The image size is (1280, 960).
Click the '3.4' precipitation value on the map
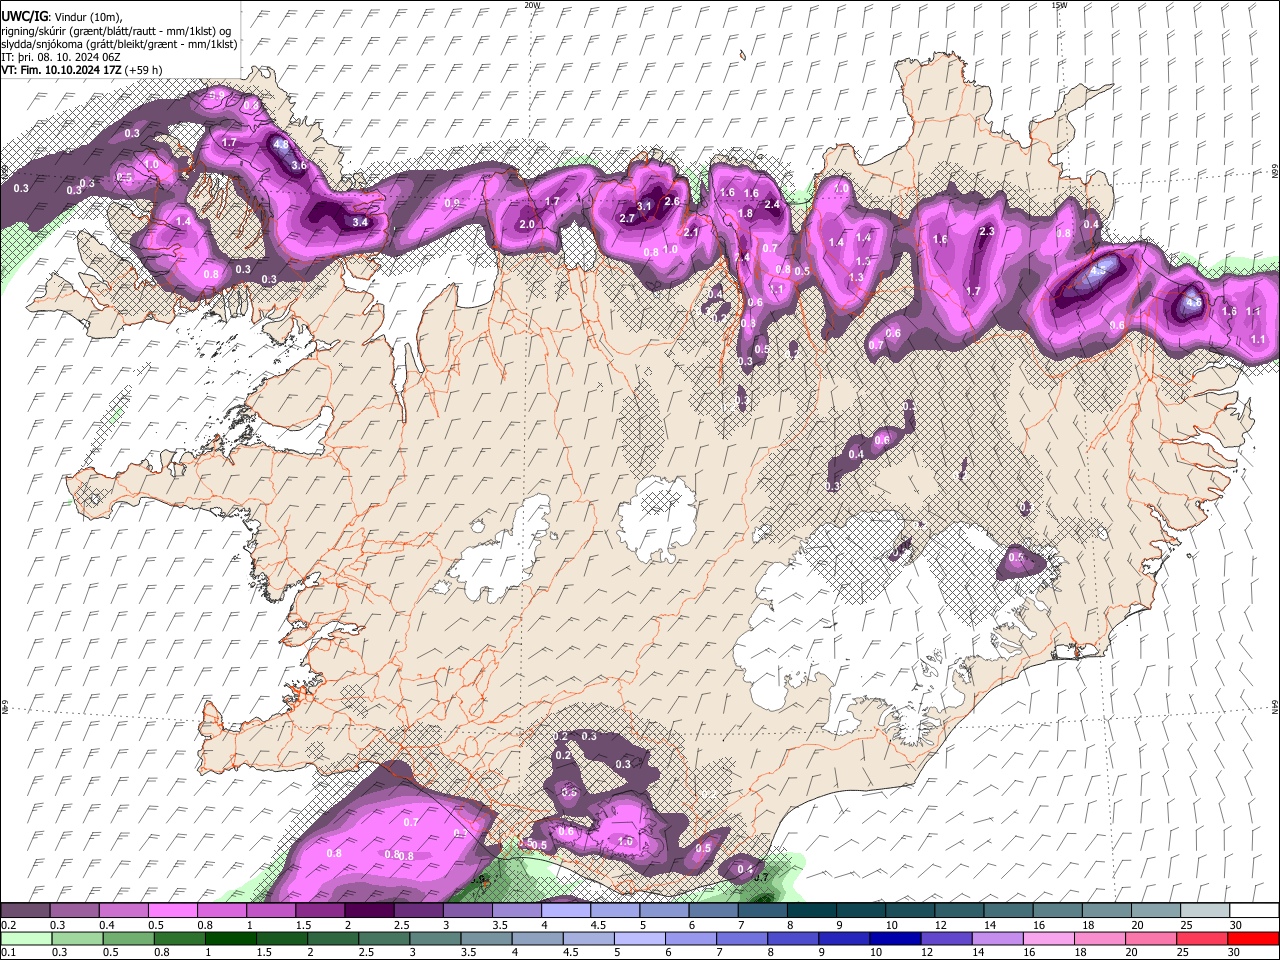(x=361, y=222)
